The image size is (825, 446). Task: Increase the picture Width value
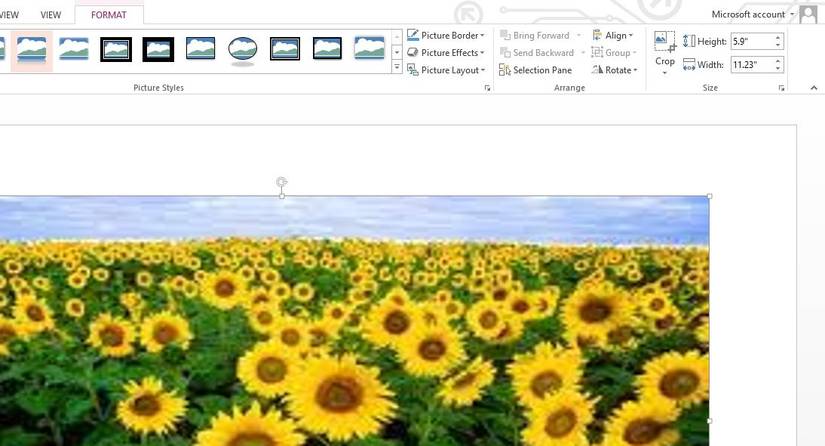tap(778, 61)
